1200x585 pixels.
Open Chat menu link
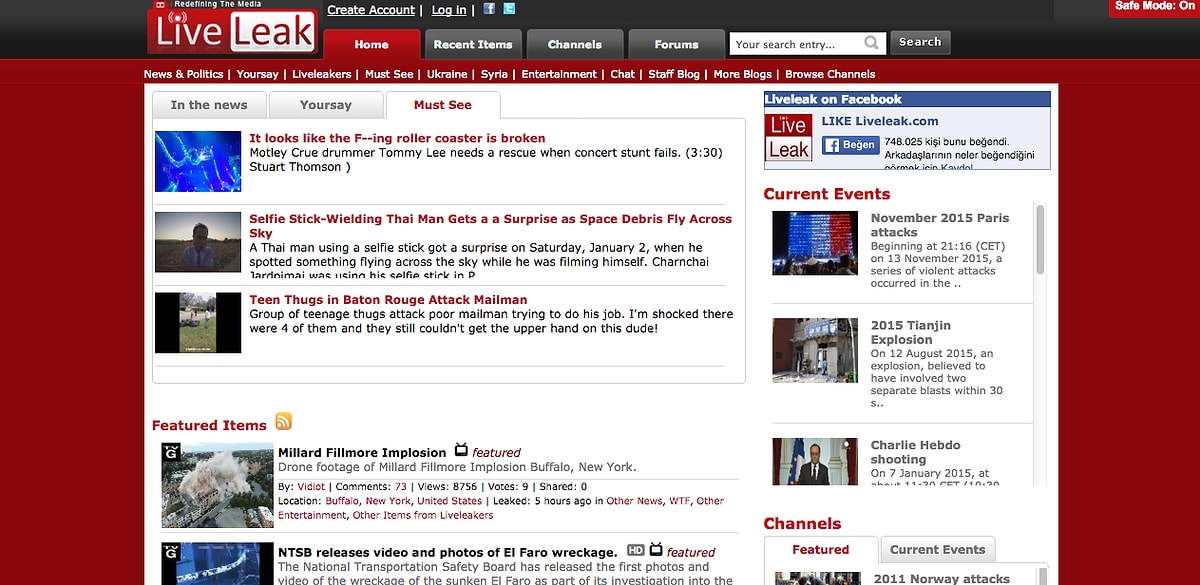point(622,74)
